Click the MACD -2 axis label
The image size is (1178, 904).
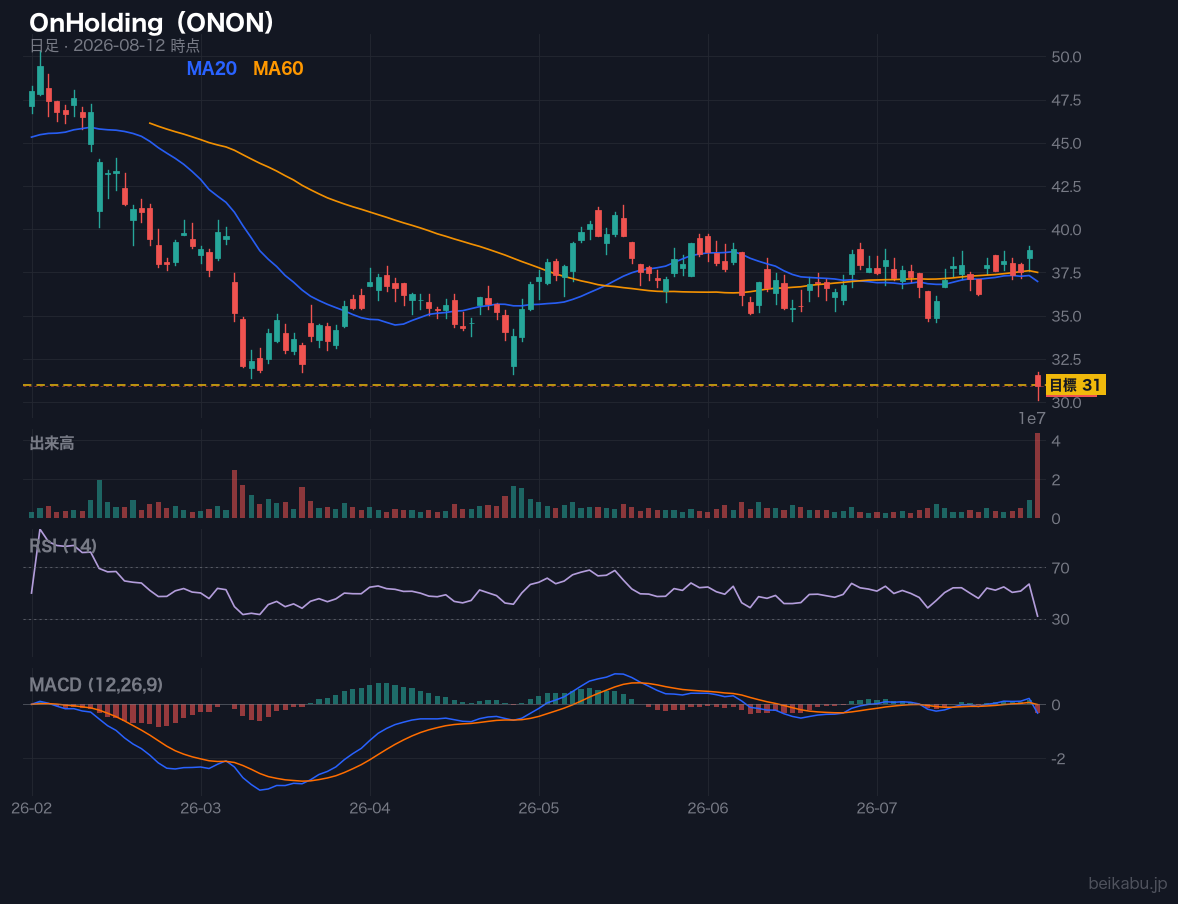[x=1059, y=759]
